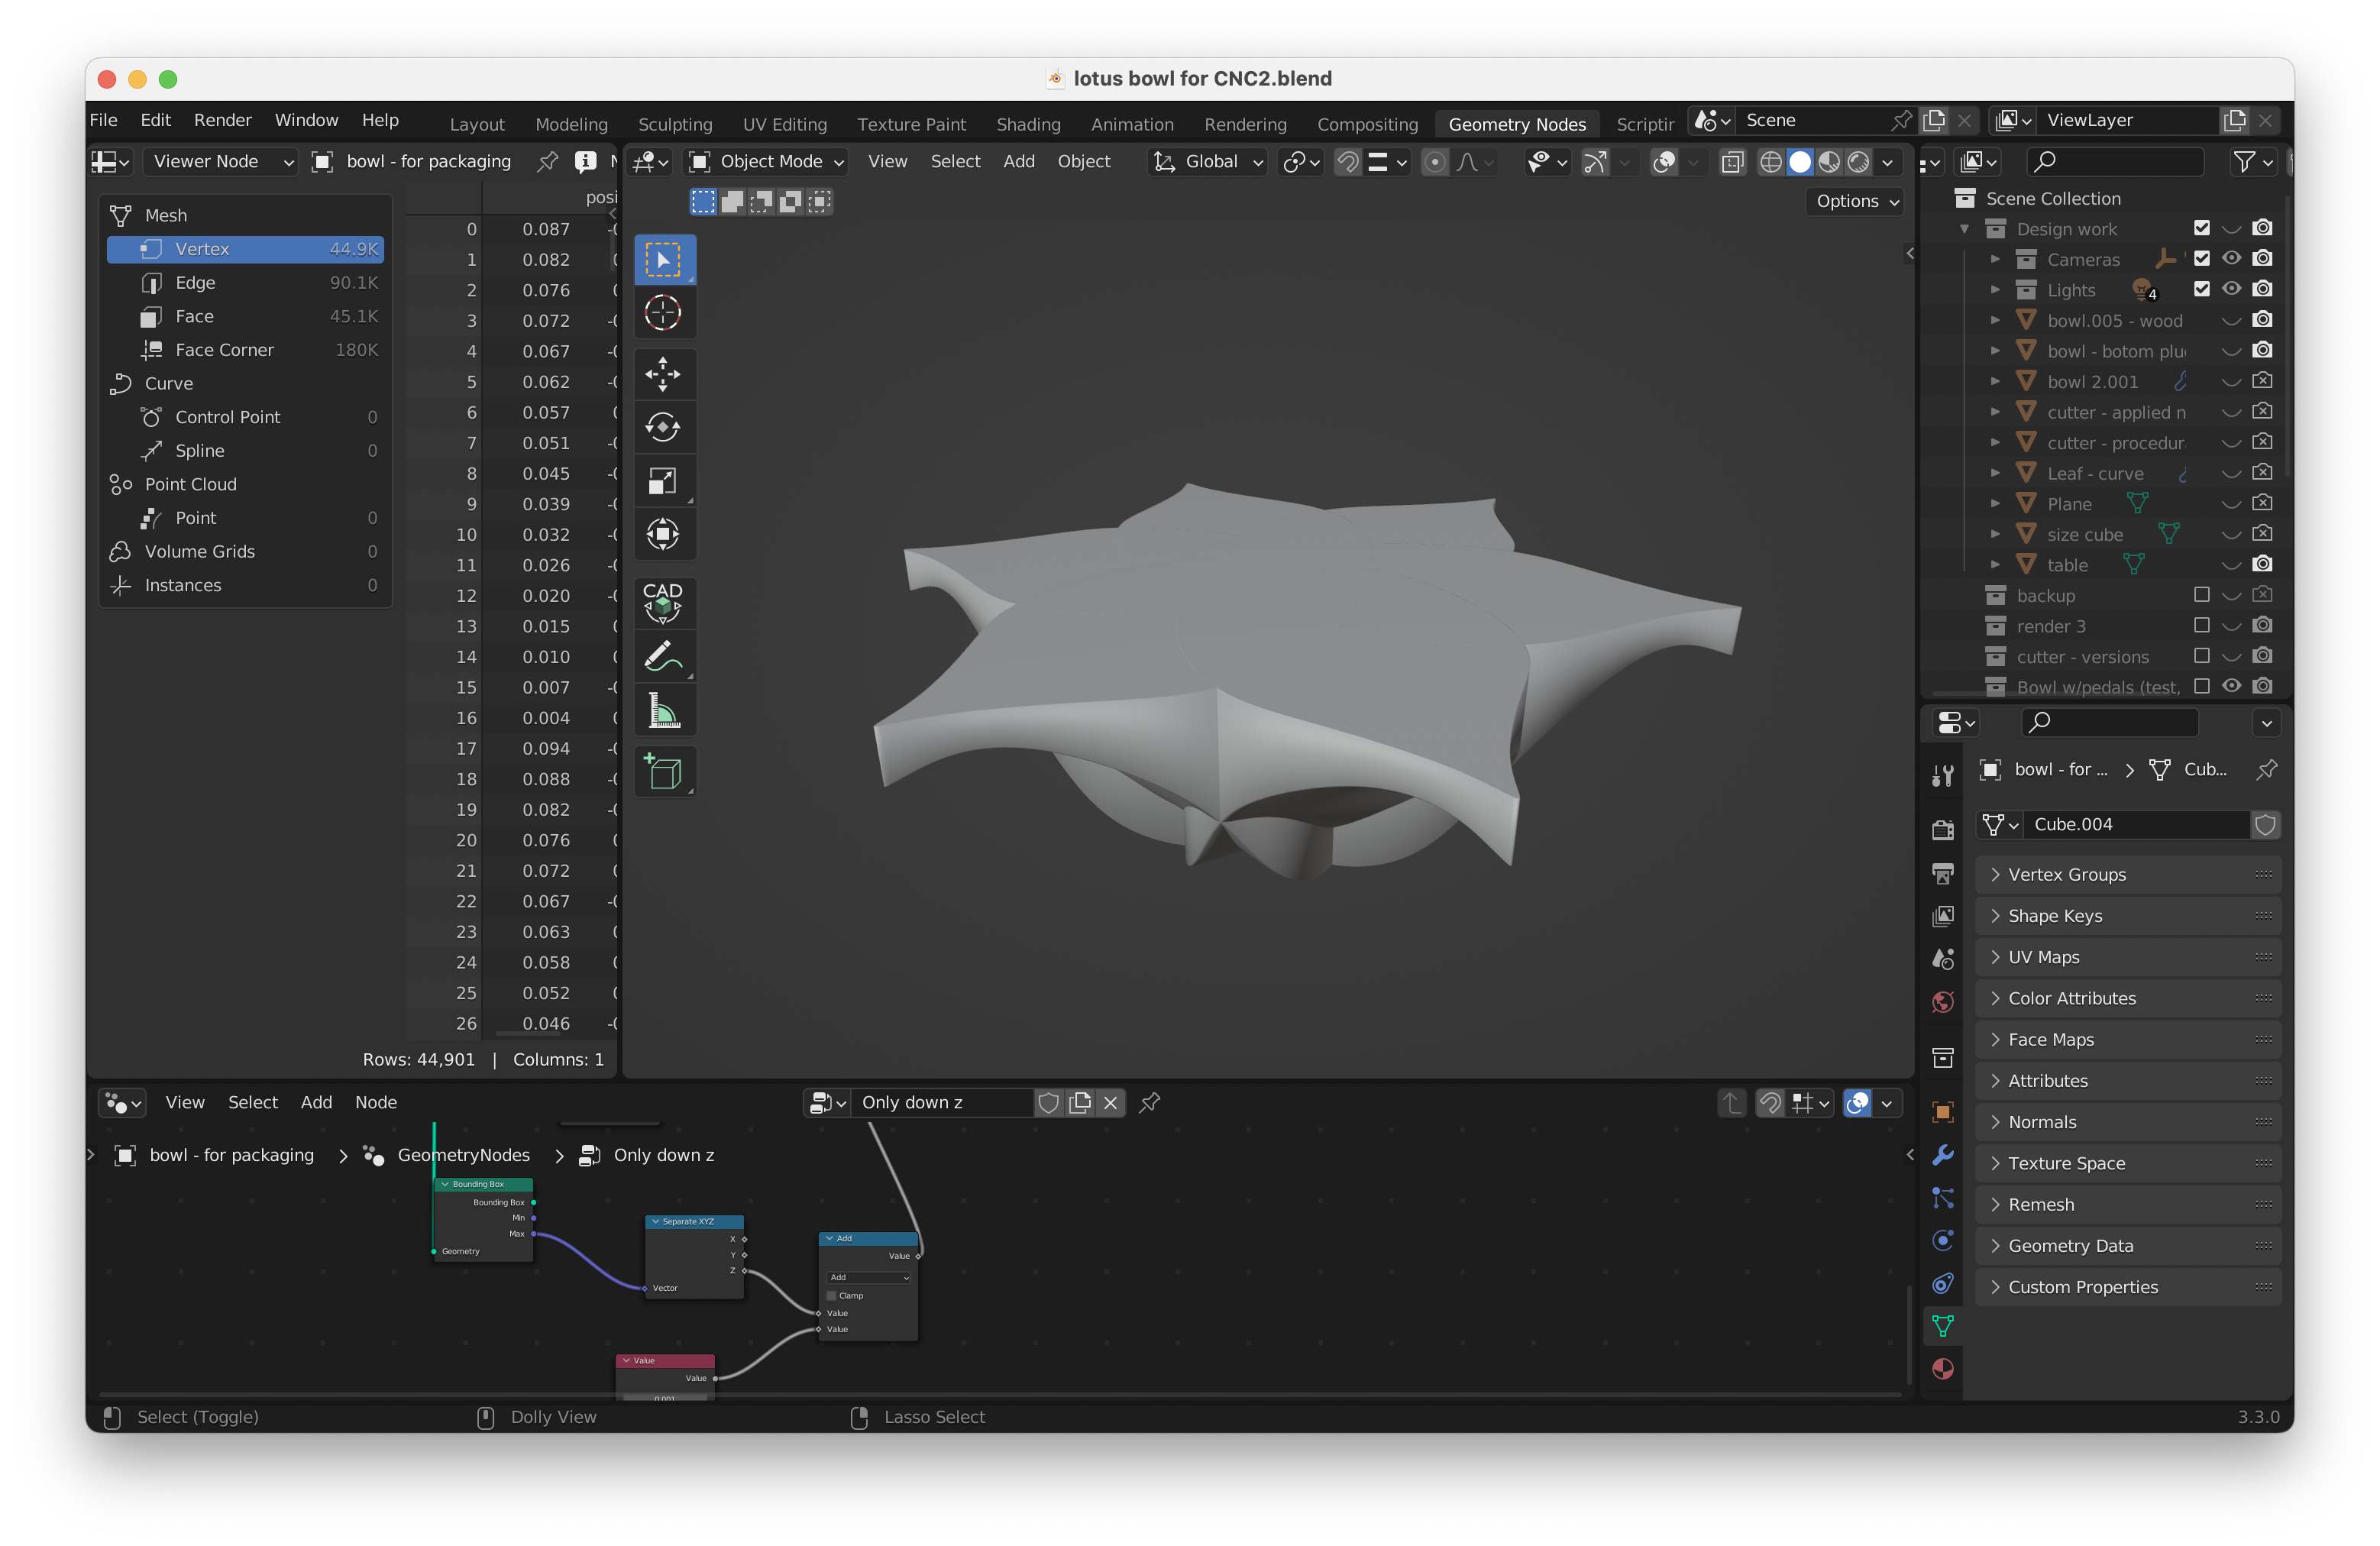Enable the backup collection checkbox

tap(2201, 594)
